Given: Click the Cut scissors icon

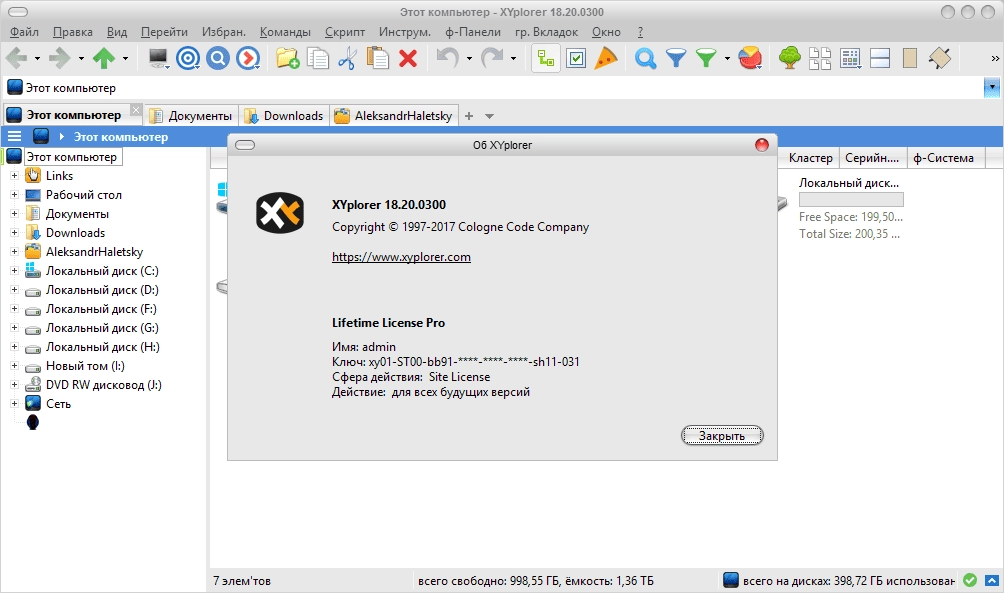Looking at the screenshot, I should pyautogui.click(x=348, y=58).
